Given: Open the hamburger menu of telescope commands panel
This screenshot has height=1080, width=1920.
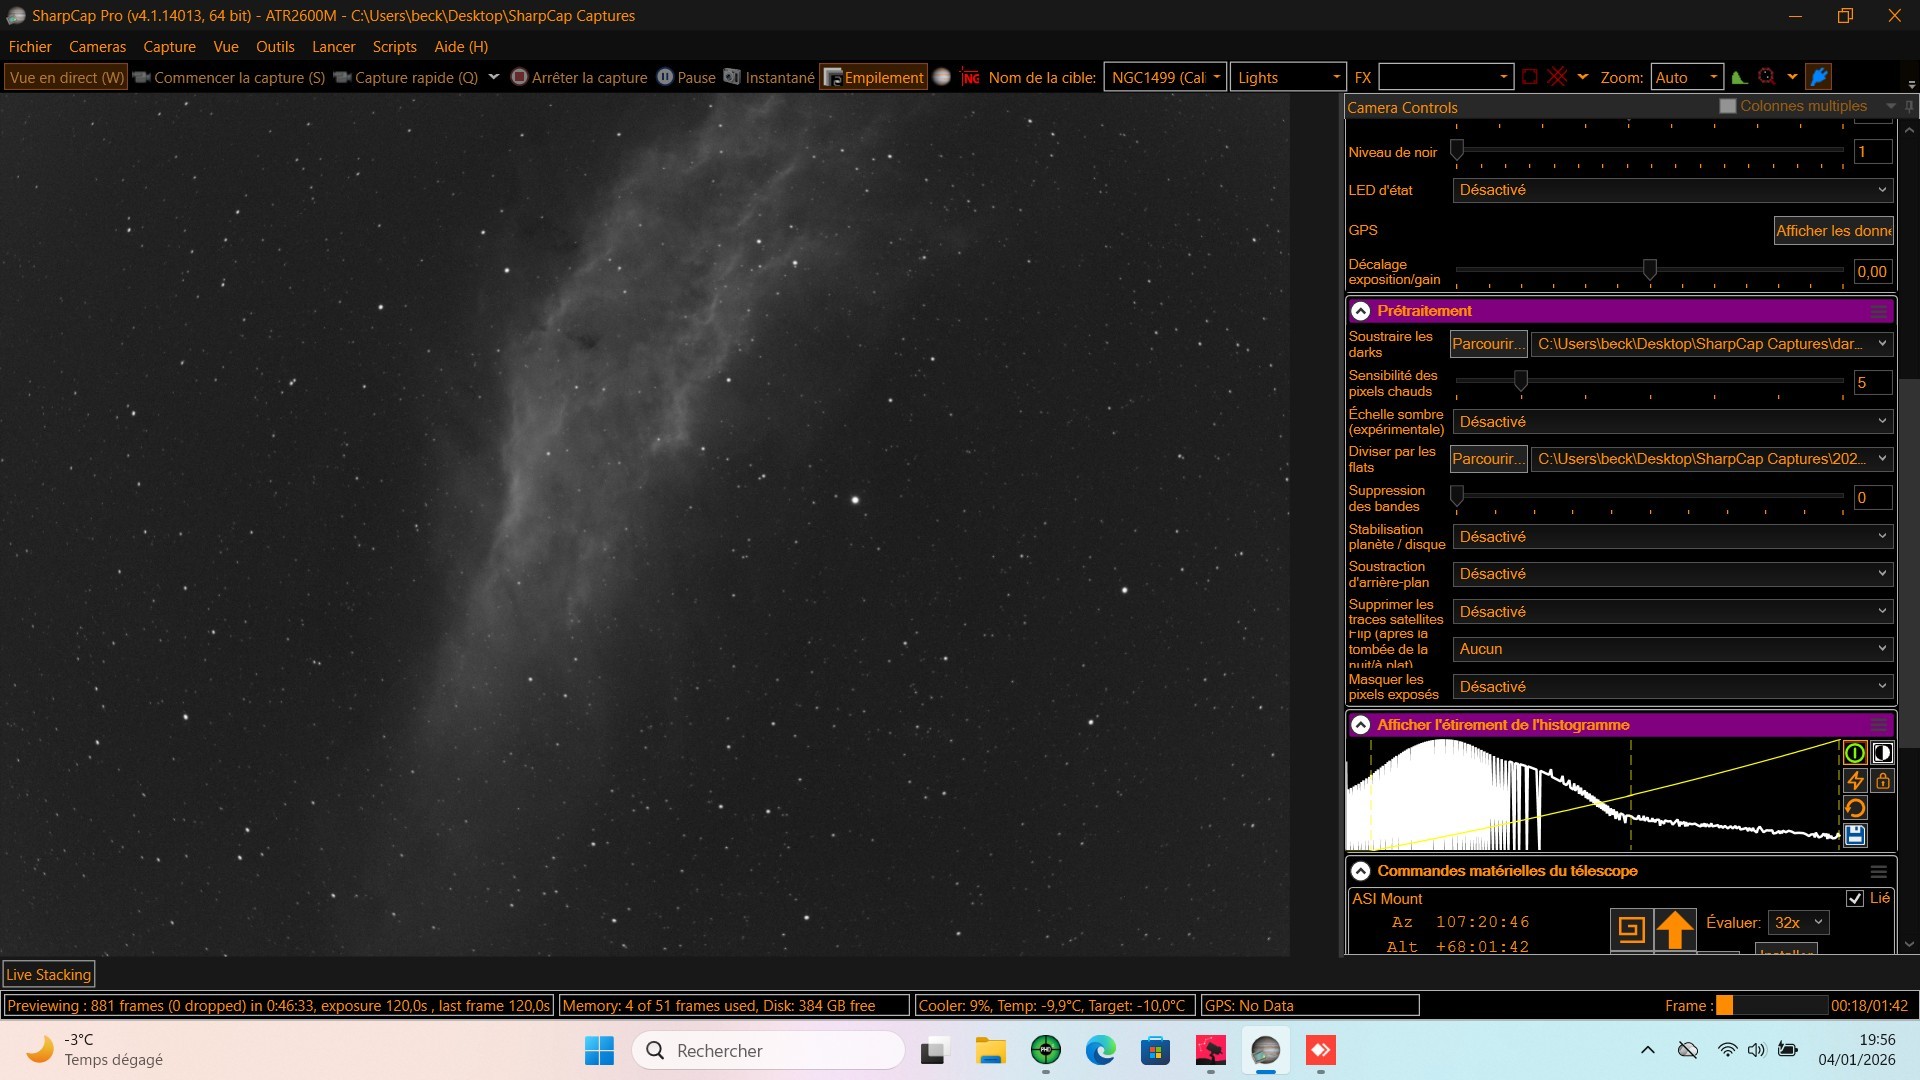Looking at the screenshot, I should [x=1879, y=872].
